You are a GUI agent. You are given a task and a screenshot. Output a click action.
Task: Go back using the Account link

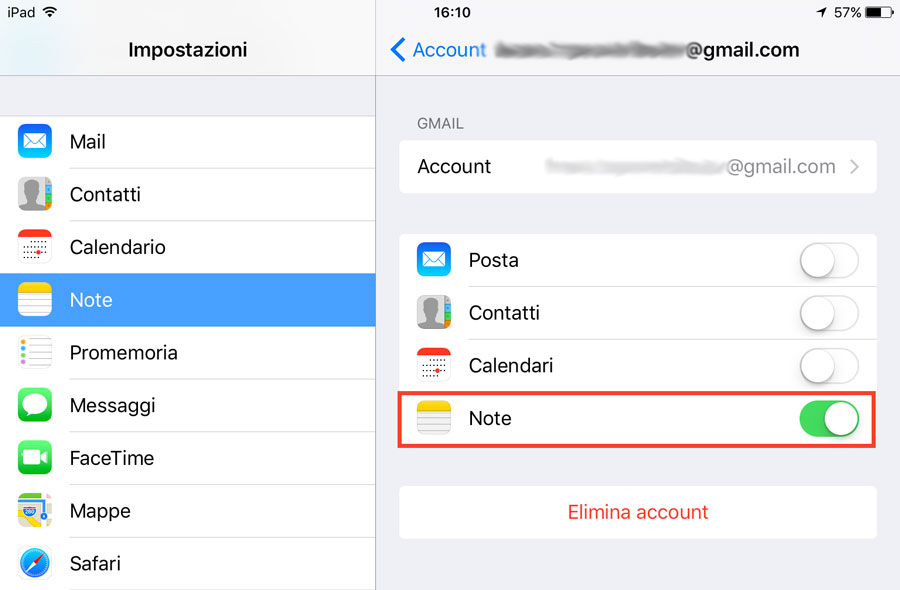click(x=448, y=49)
